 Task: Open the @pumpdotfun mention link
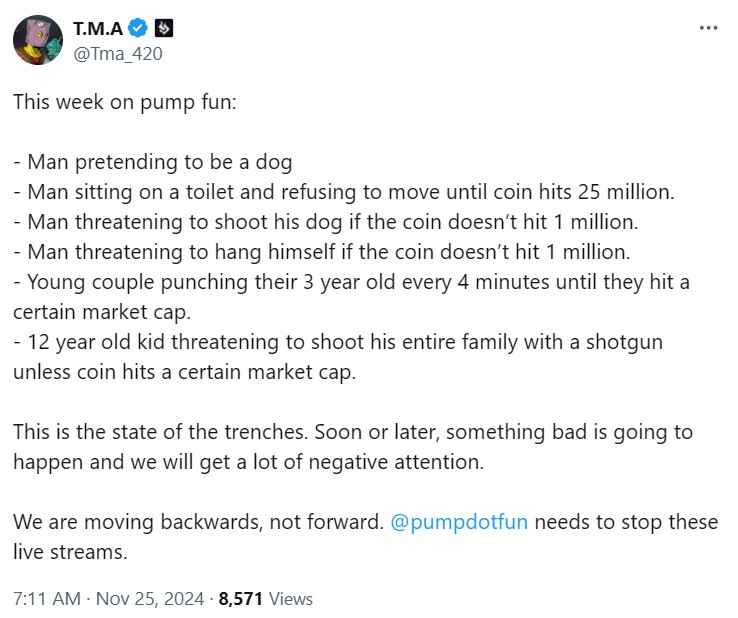coord(458,522)
